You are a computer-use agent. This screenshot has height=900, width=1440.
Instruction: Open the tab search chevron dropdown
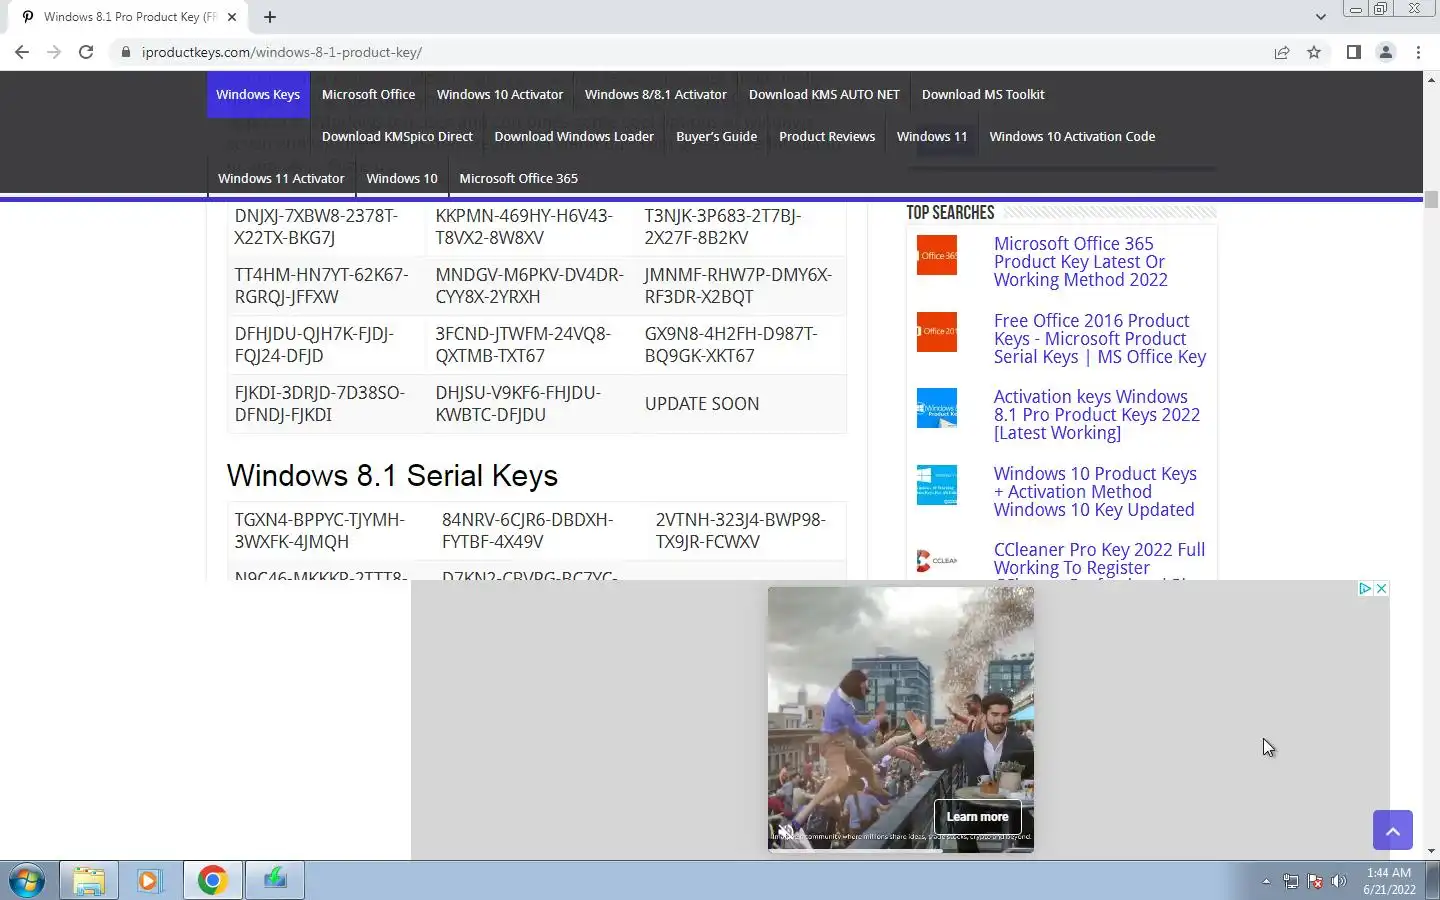pos(1320,17)
